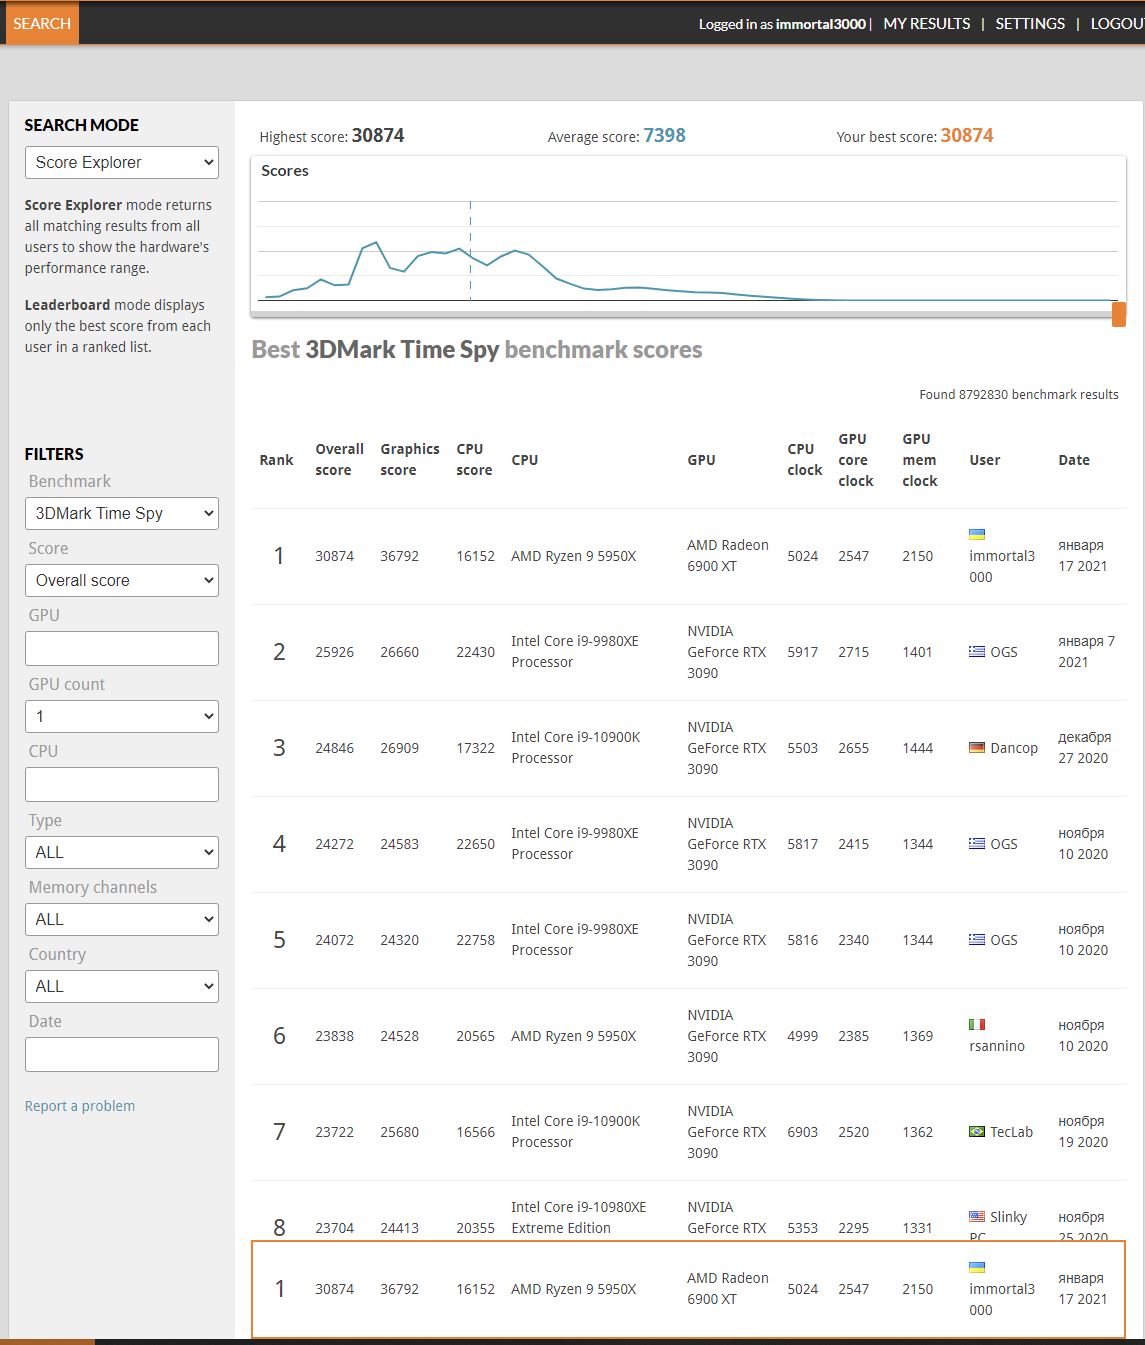The height and width of the screenshot is (1345, 1145).
Task: Click the average score value 7398
Action: tap(664, 136)
